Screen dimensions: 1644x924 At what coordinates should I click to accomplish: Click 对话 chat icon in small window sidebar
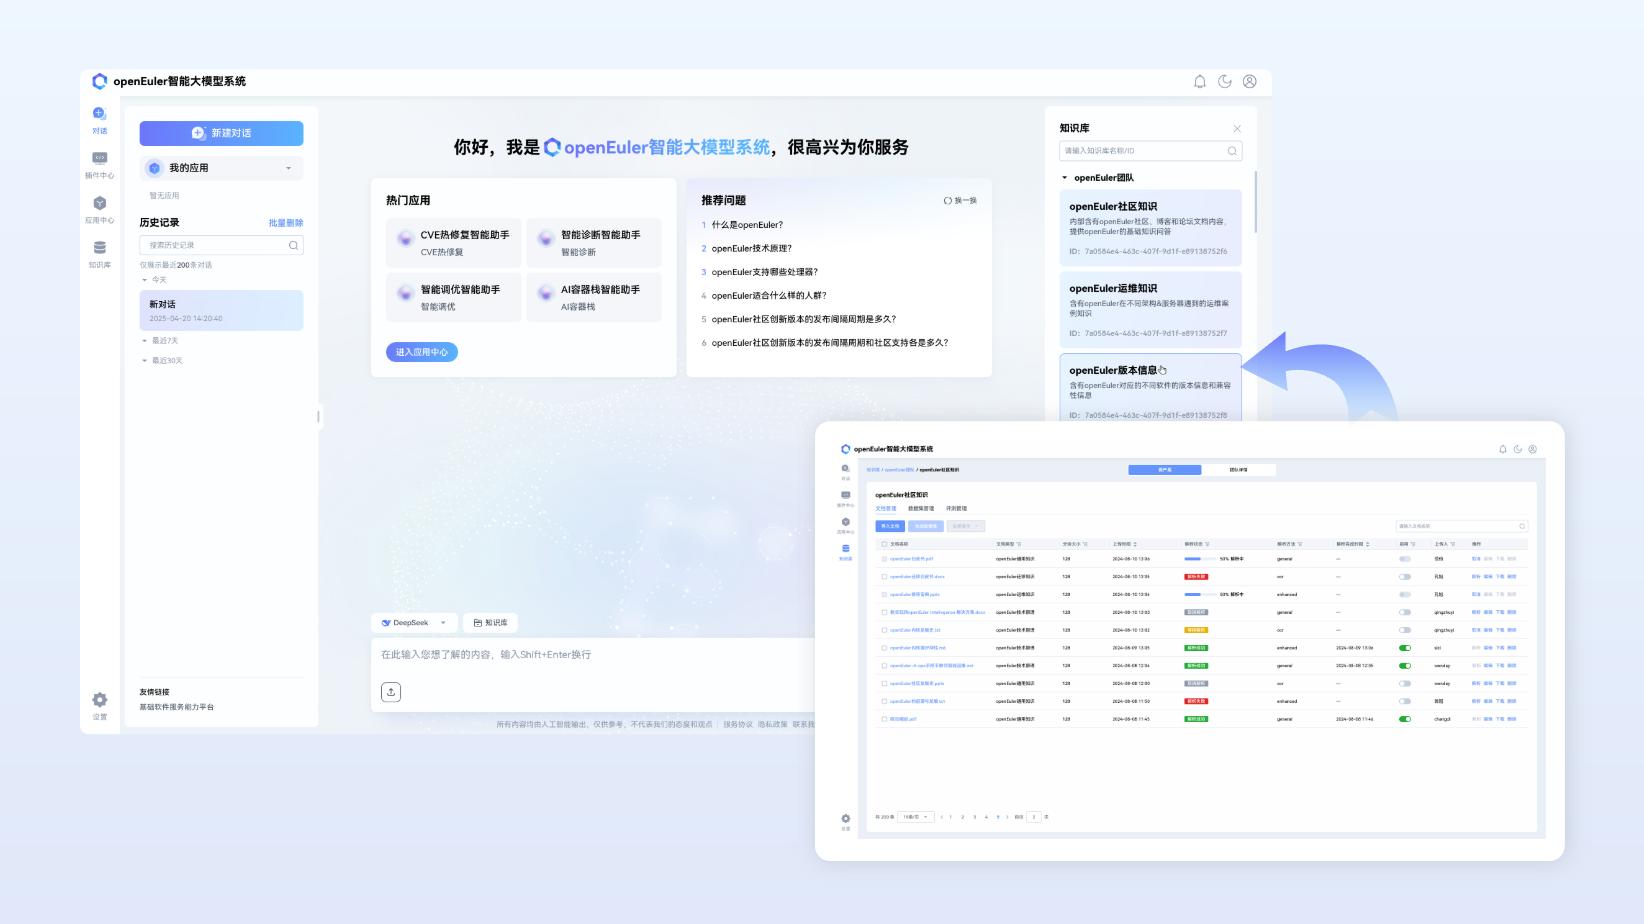click(x=846, y=469)
